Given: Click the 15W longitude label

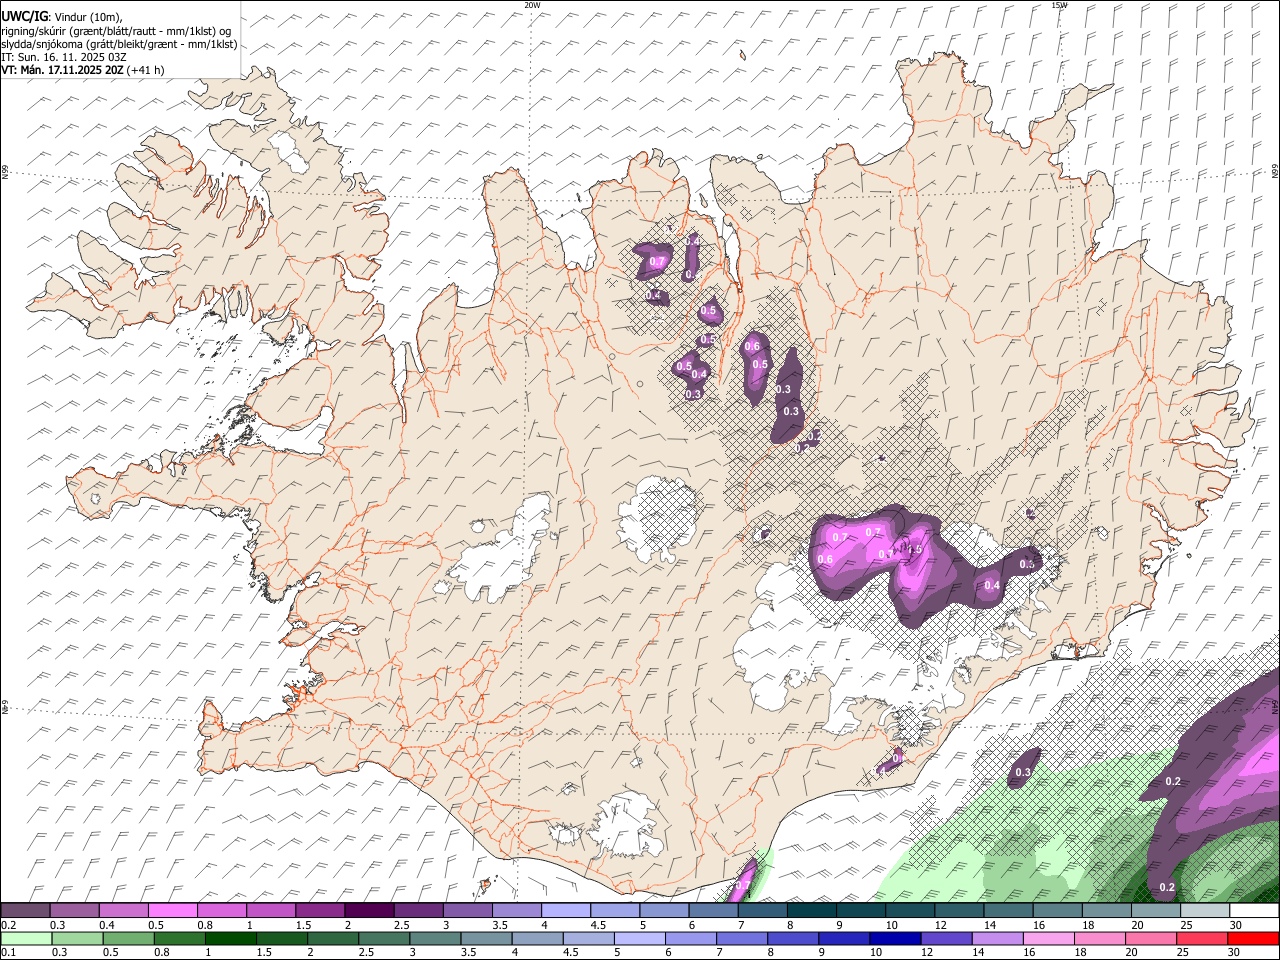Looking at the screenshot, I should [x=1059, y=5].
